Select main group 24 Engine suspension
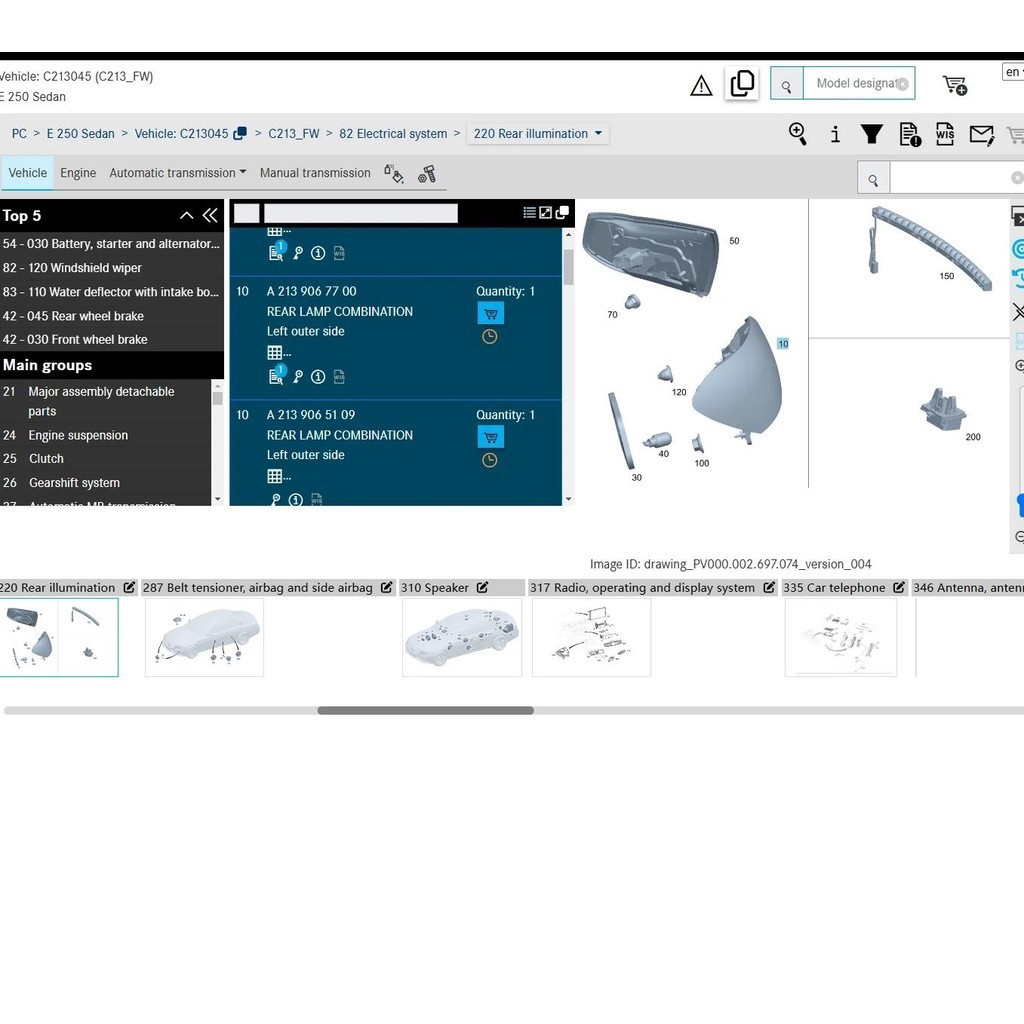1024x1024 pixels. click(105, 435)
